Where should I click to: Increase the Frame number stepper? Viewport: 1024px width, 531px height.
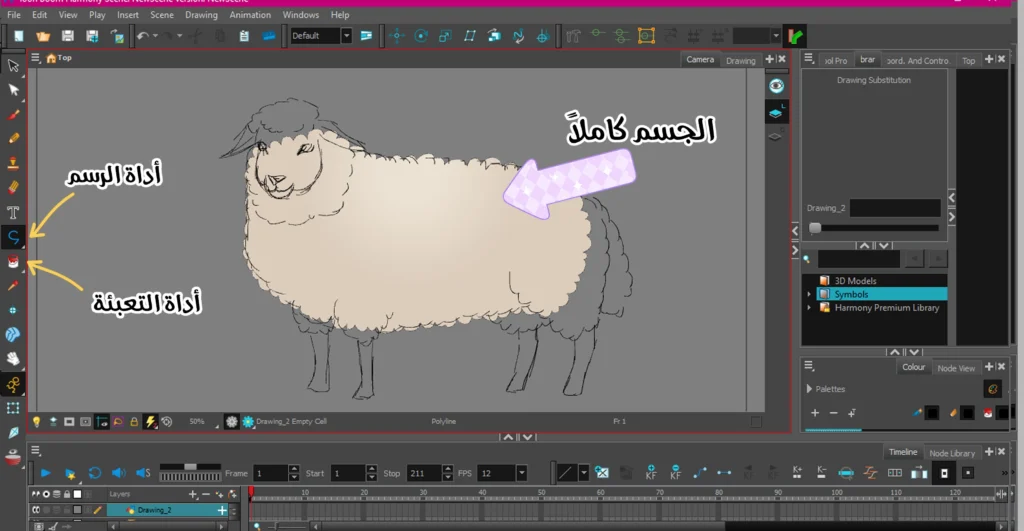point(294,468)
